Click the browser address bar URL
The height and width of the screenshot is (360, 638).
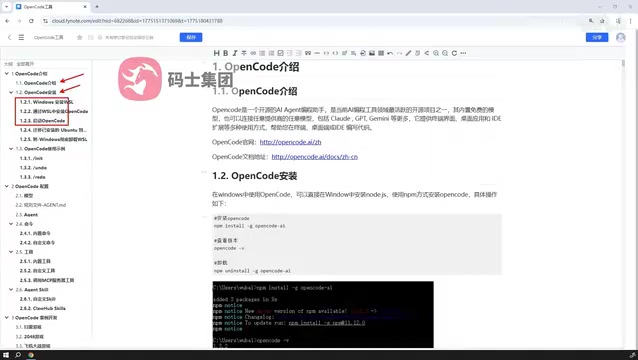(137, 21)
